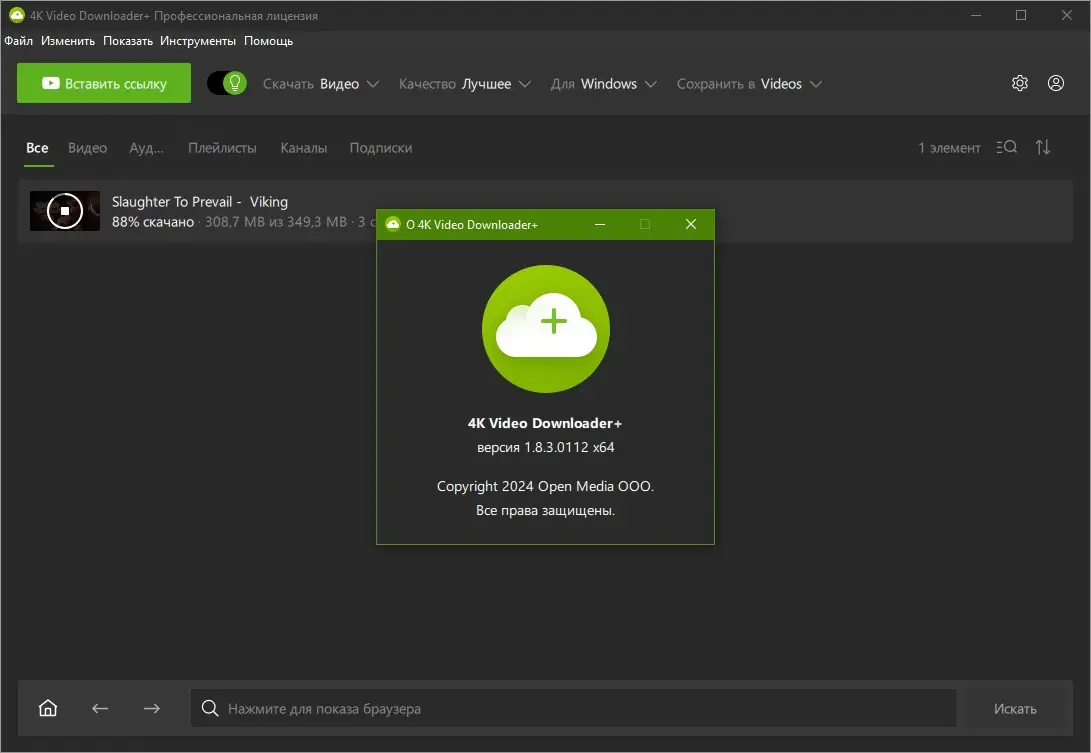Expand the Сохранить в Videos dropdown
Screen dimensions: 1091x753
click(749, 84)
